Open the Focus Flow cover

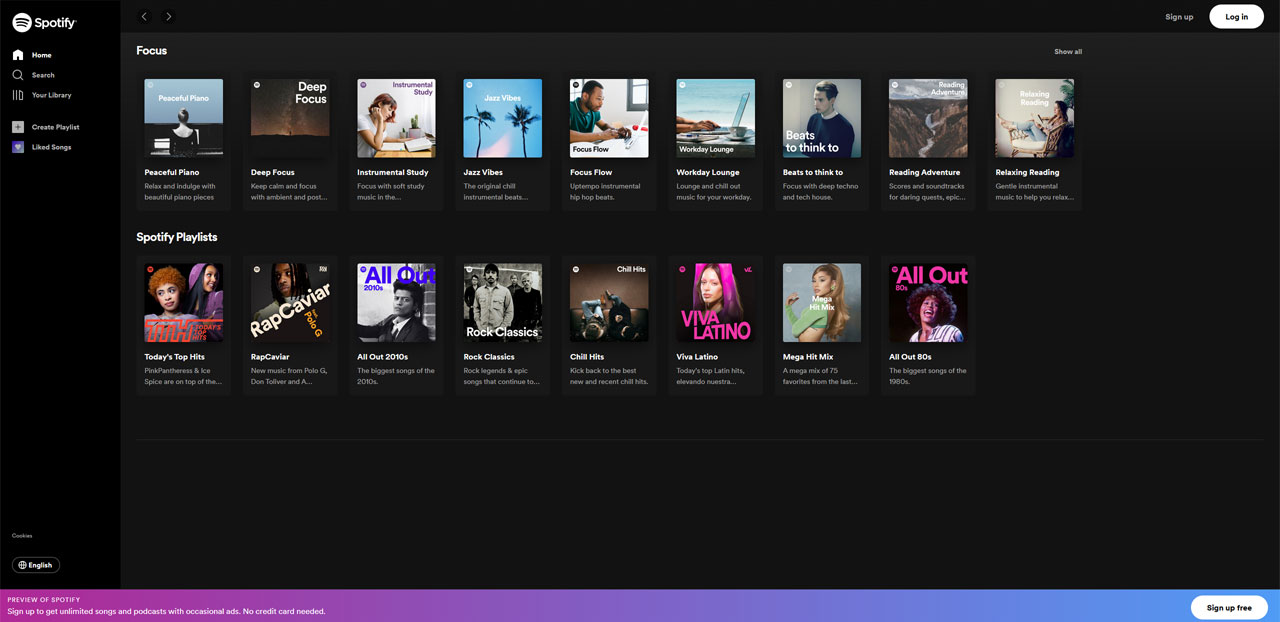click(609, 118)
